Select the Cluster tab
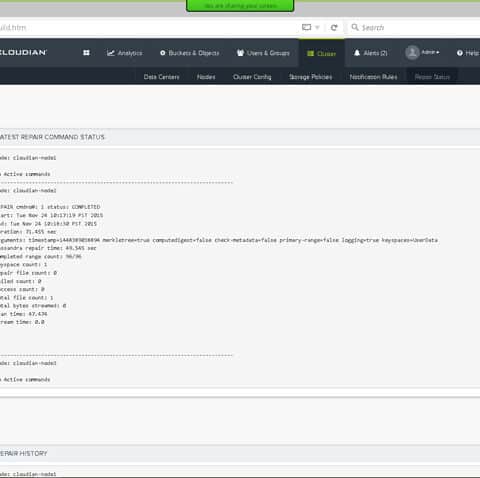The image size is (480, 478). tap(321, 53)
